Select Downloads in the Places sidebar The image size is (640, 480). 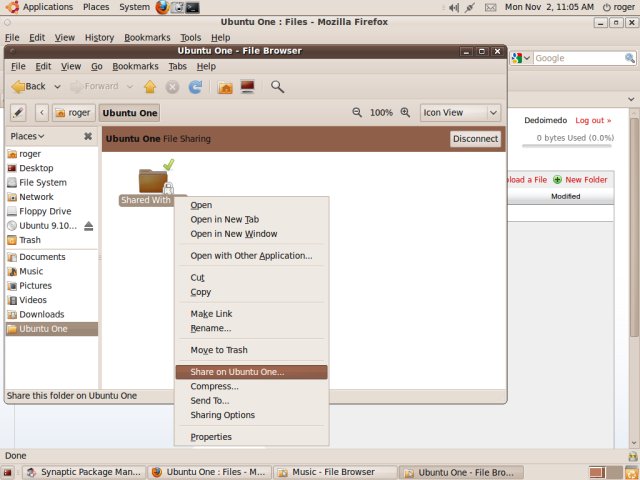click(x=52, y=314)
